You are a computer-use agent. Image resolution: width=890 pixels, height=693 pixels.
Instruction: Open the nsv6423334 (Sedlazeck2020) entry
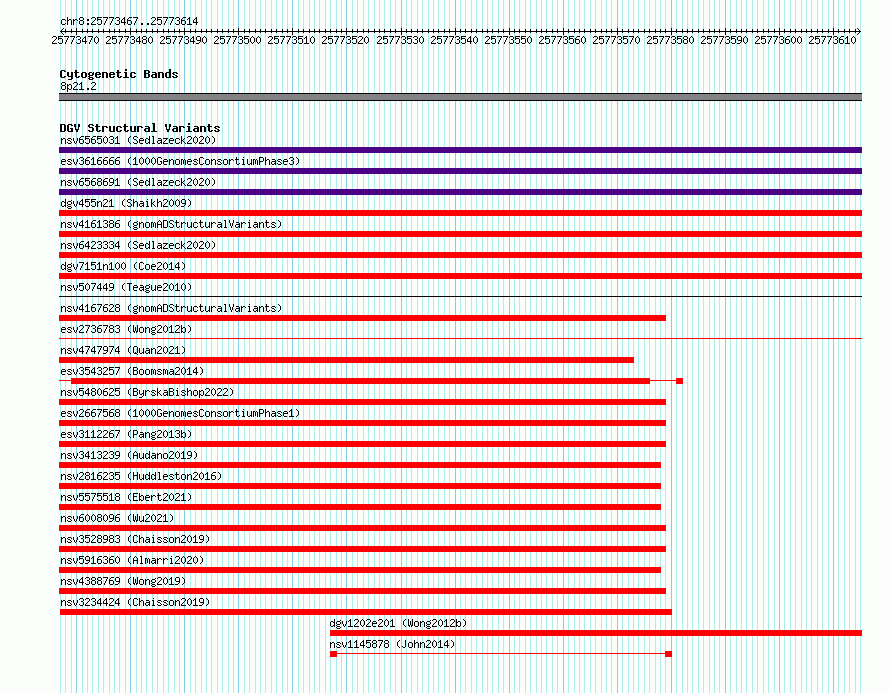pyautogui.click(x=138, y=245)
